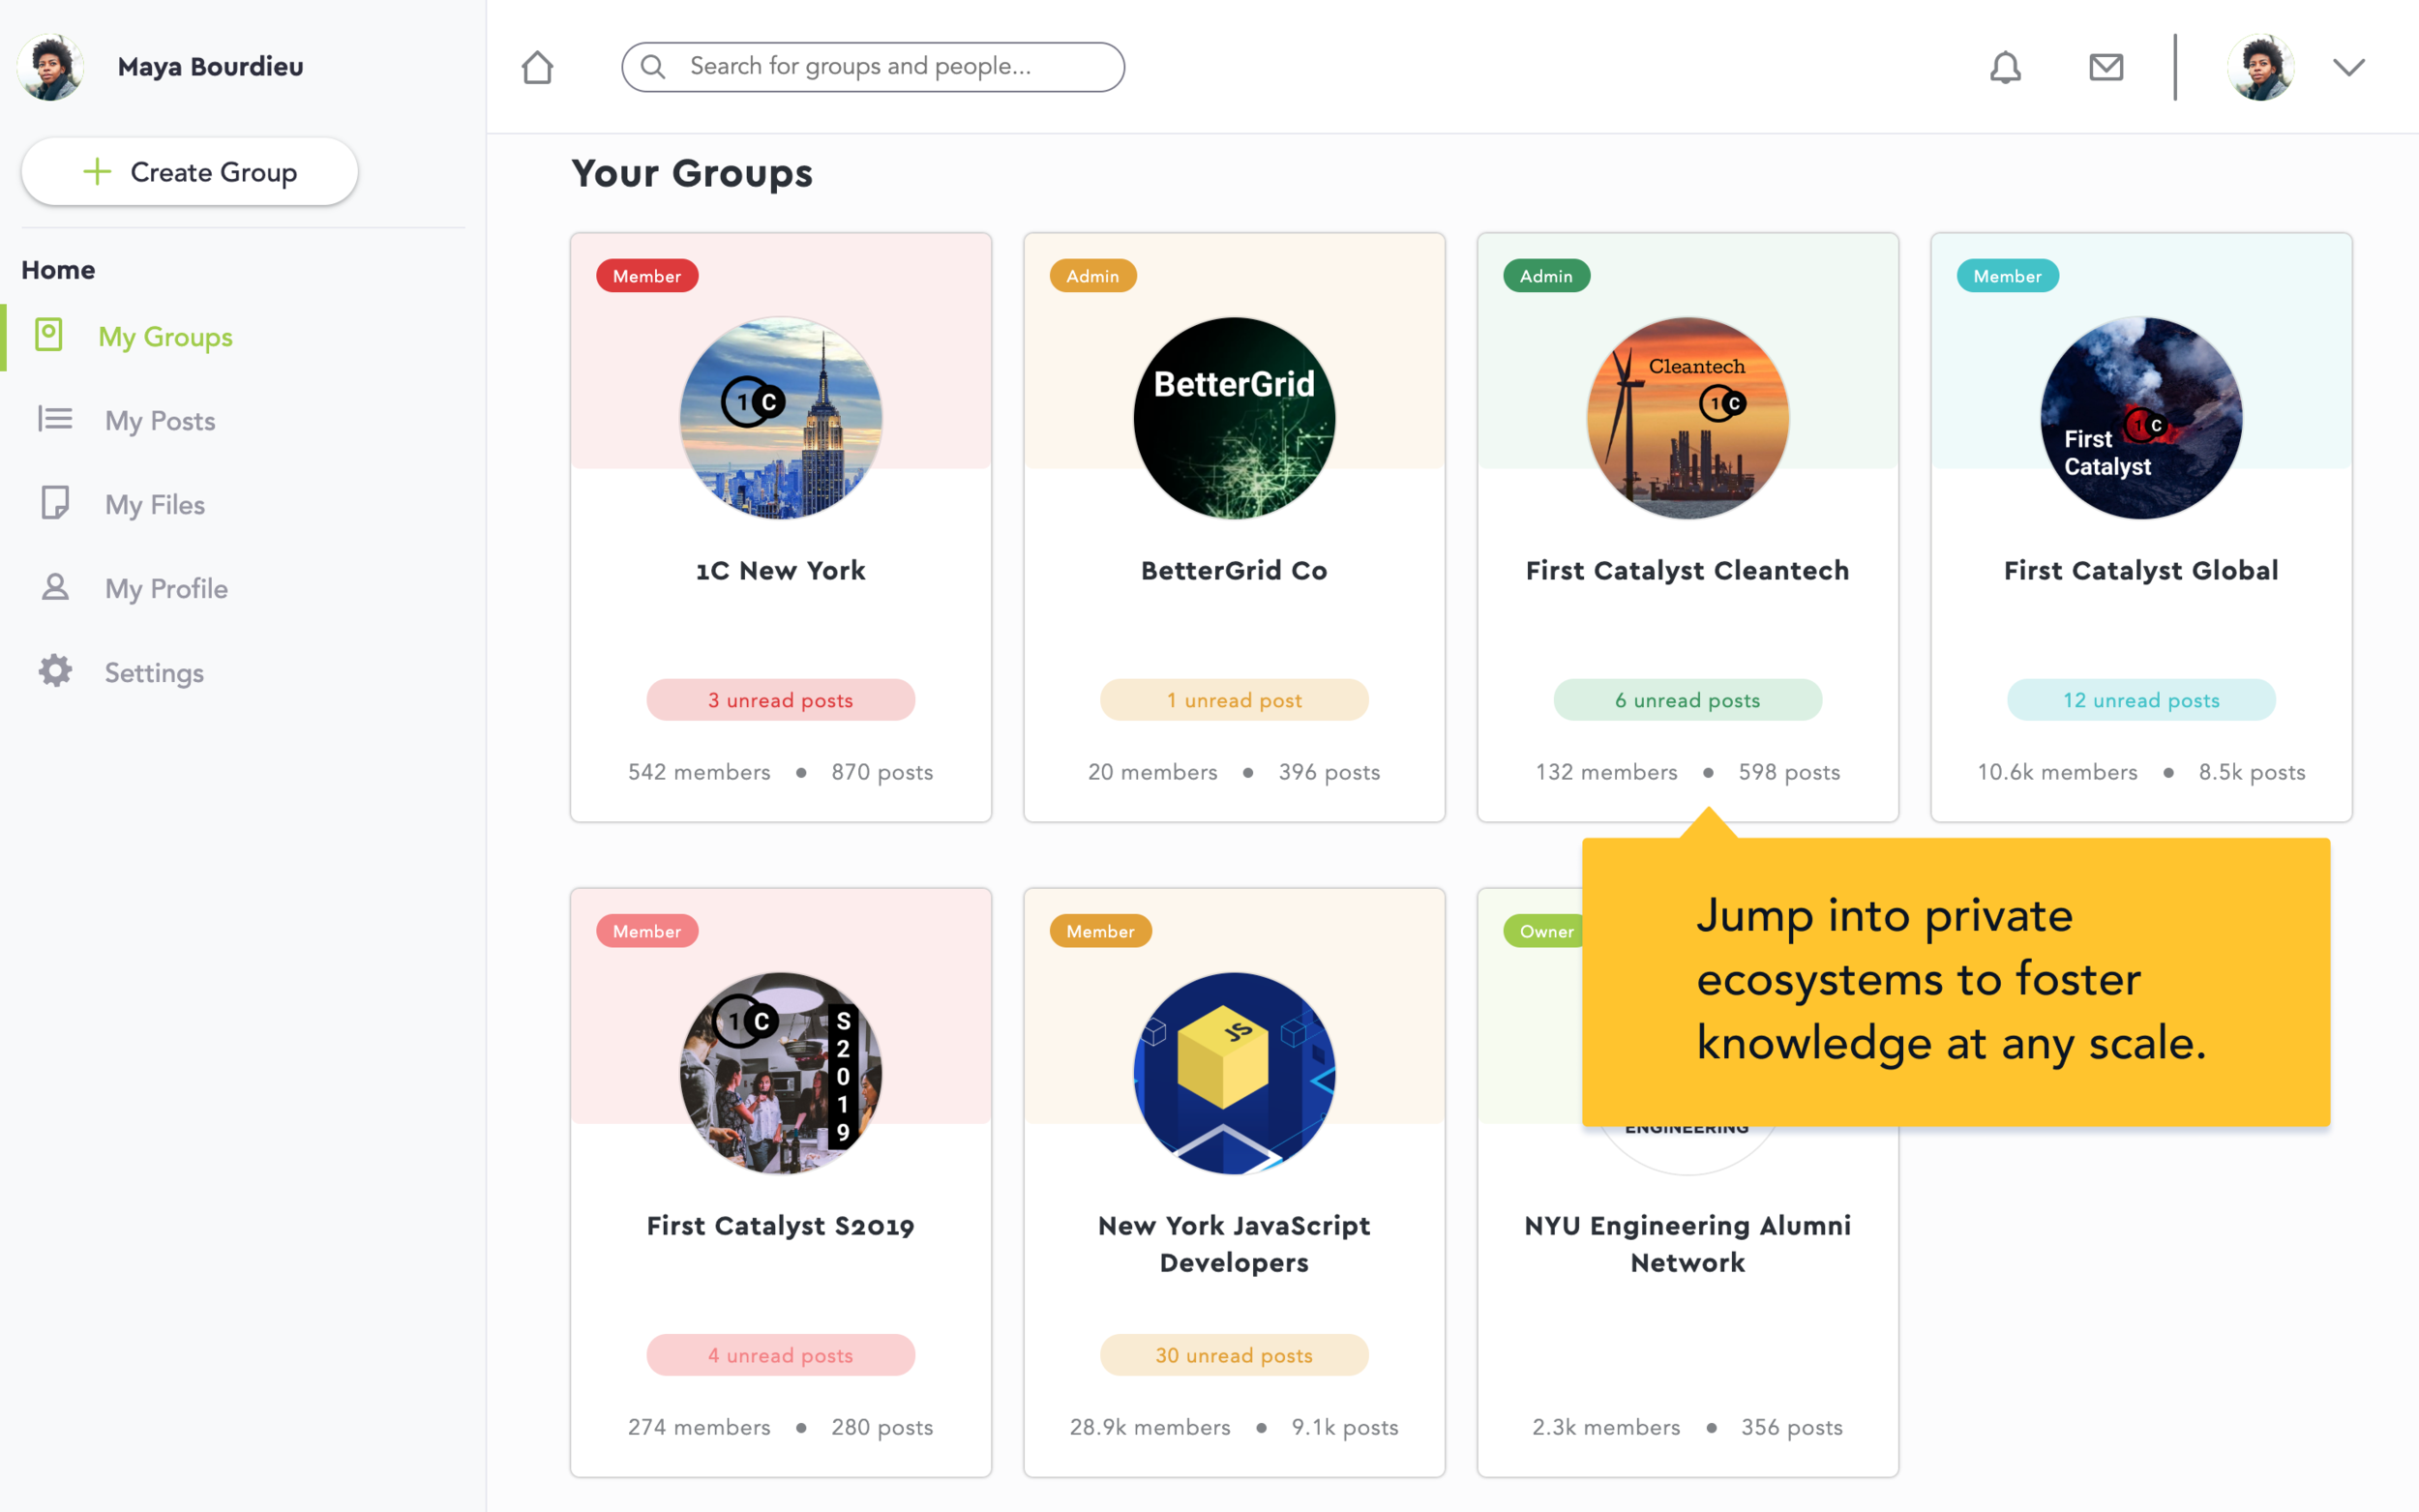Click Member badge on First Catalyst S2019
The width and height of the screenshot is (2419, 1512).
tap(647, 931)
